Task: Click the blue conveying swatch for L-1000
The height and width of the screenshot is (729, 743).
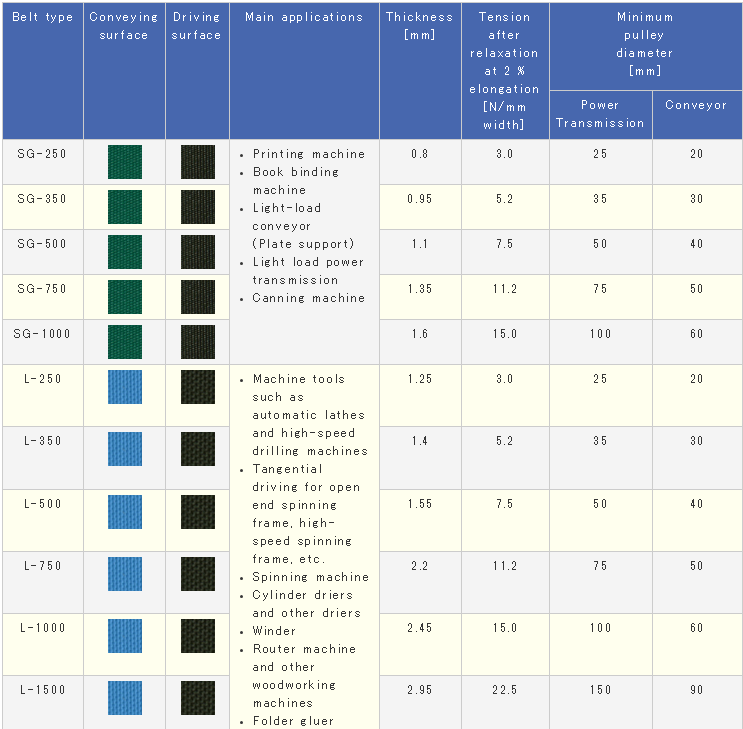Action: (124, 636)
